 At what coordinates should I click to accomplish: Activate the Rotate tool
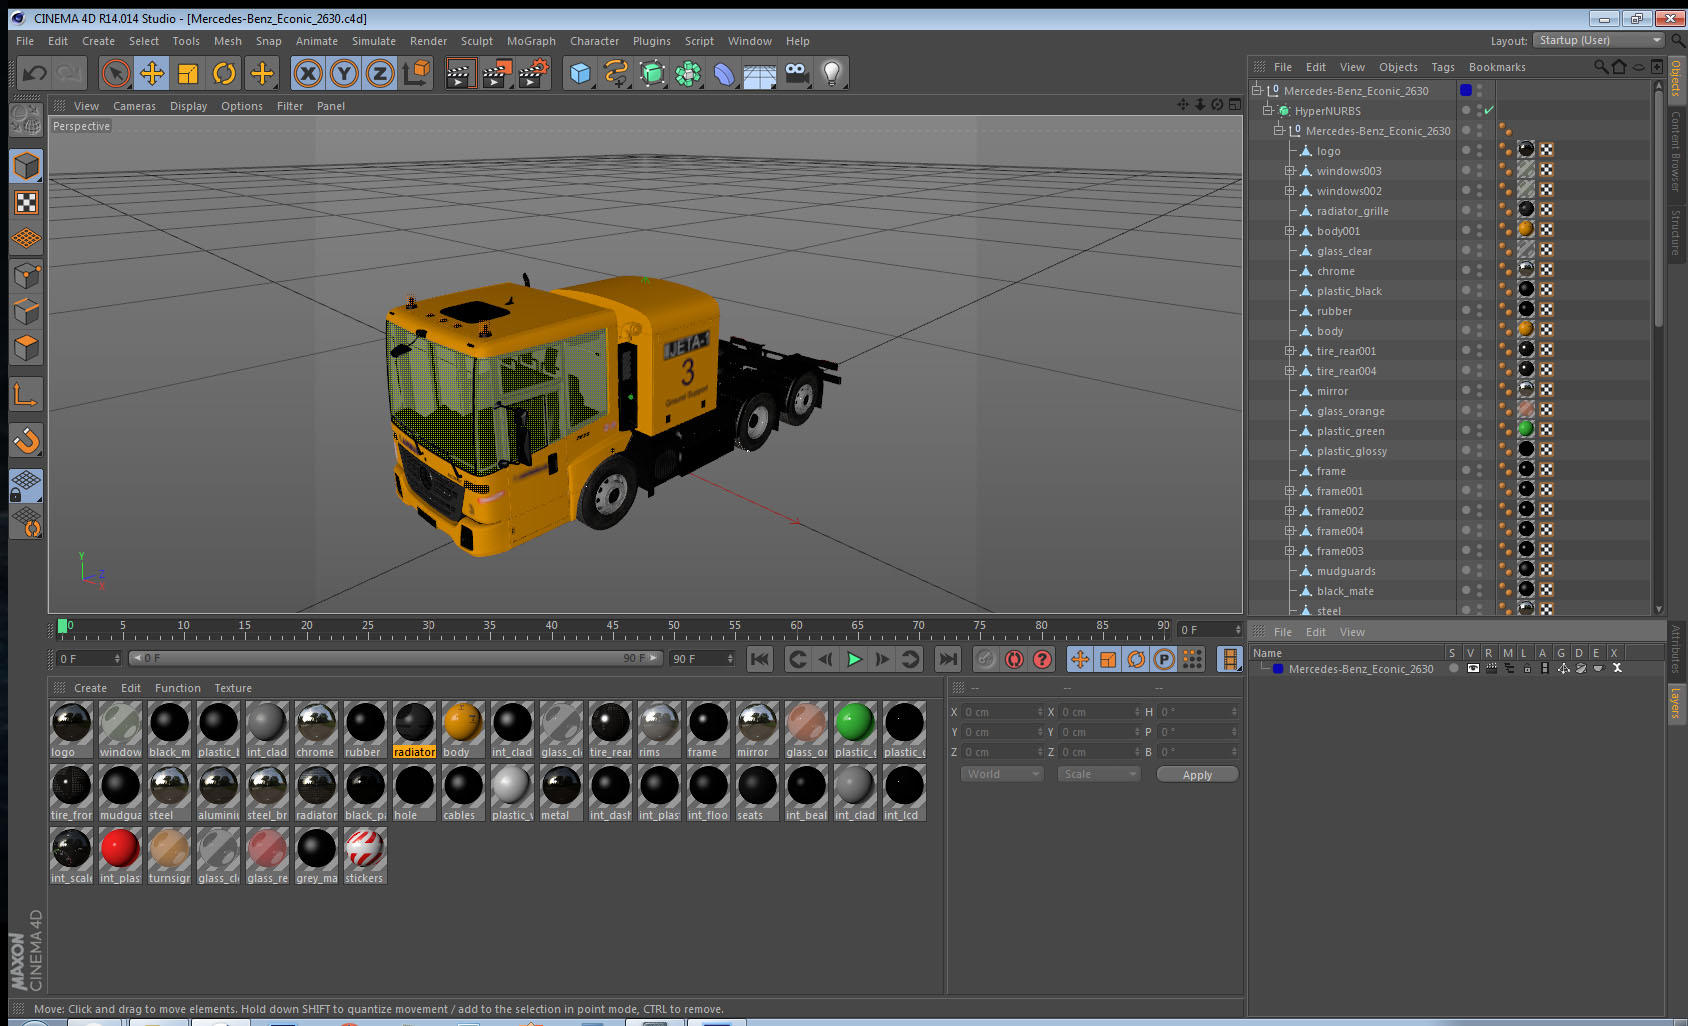click(225, 73)
